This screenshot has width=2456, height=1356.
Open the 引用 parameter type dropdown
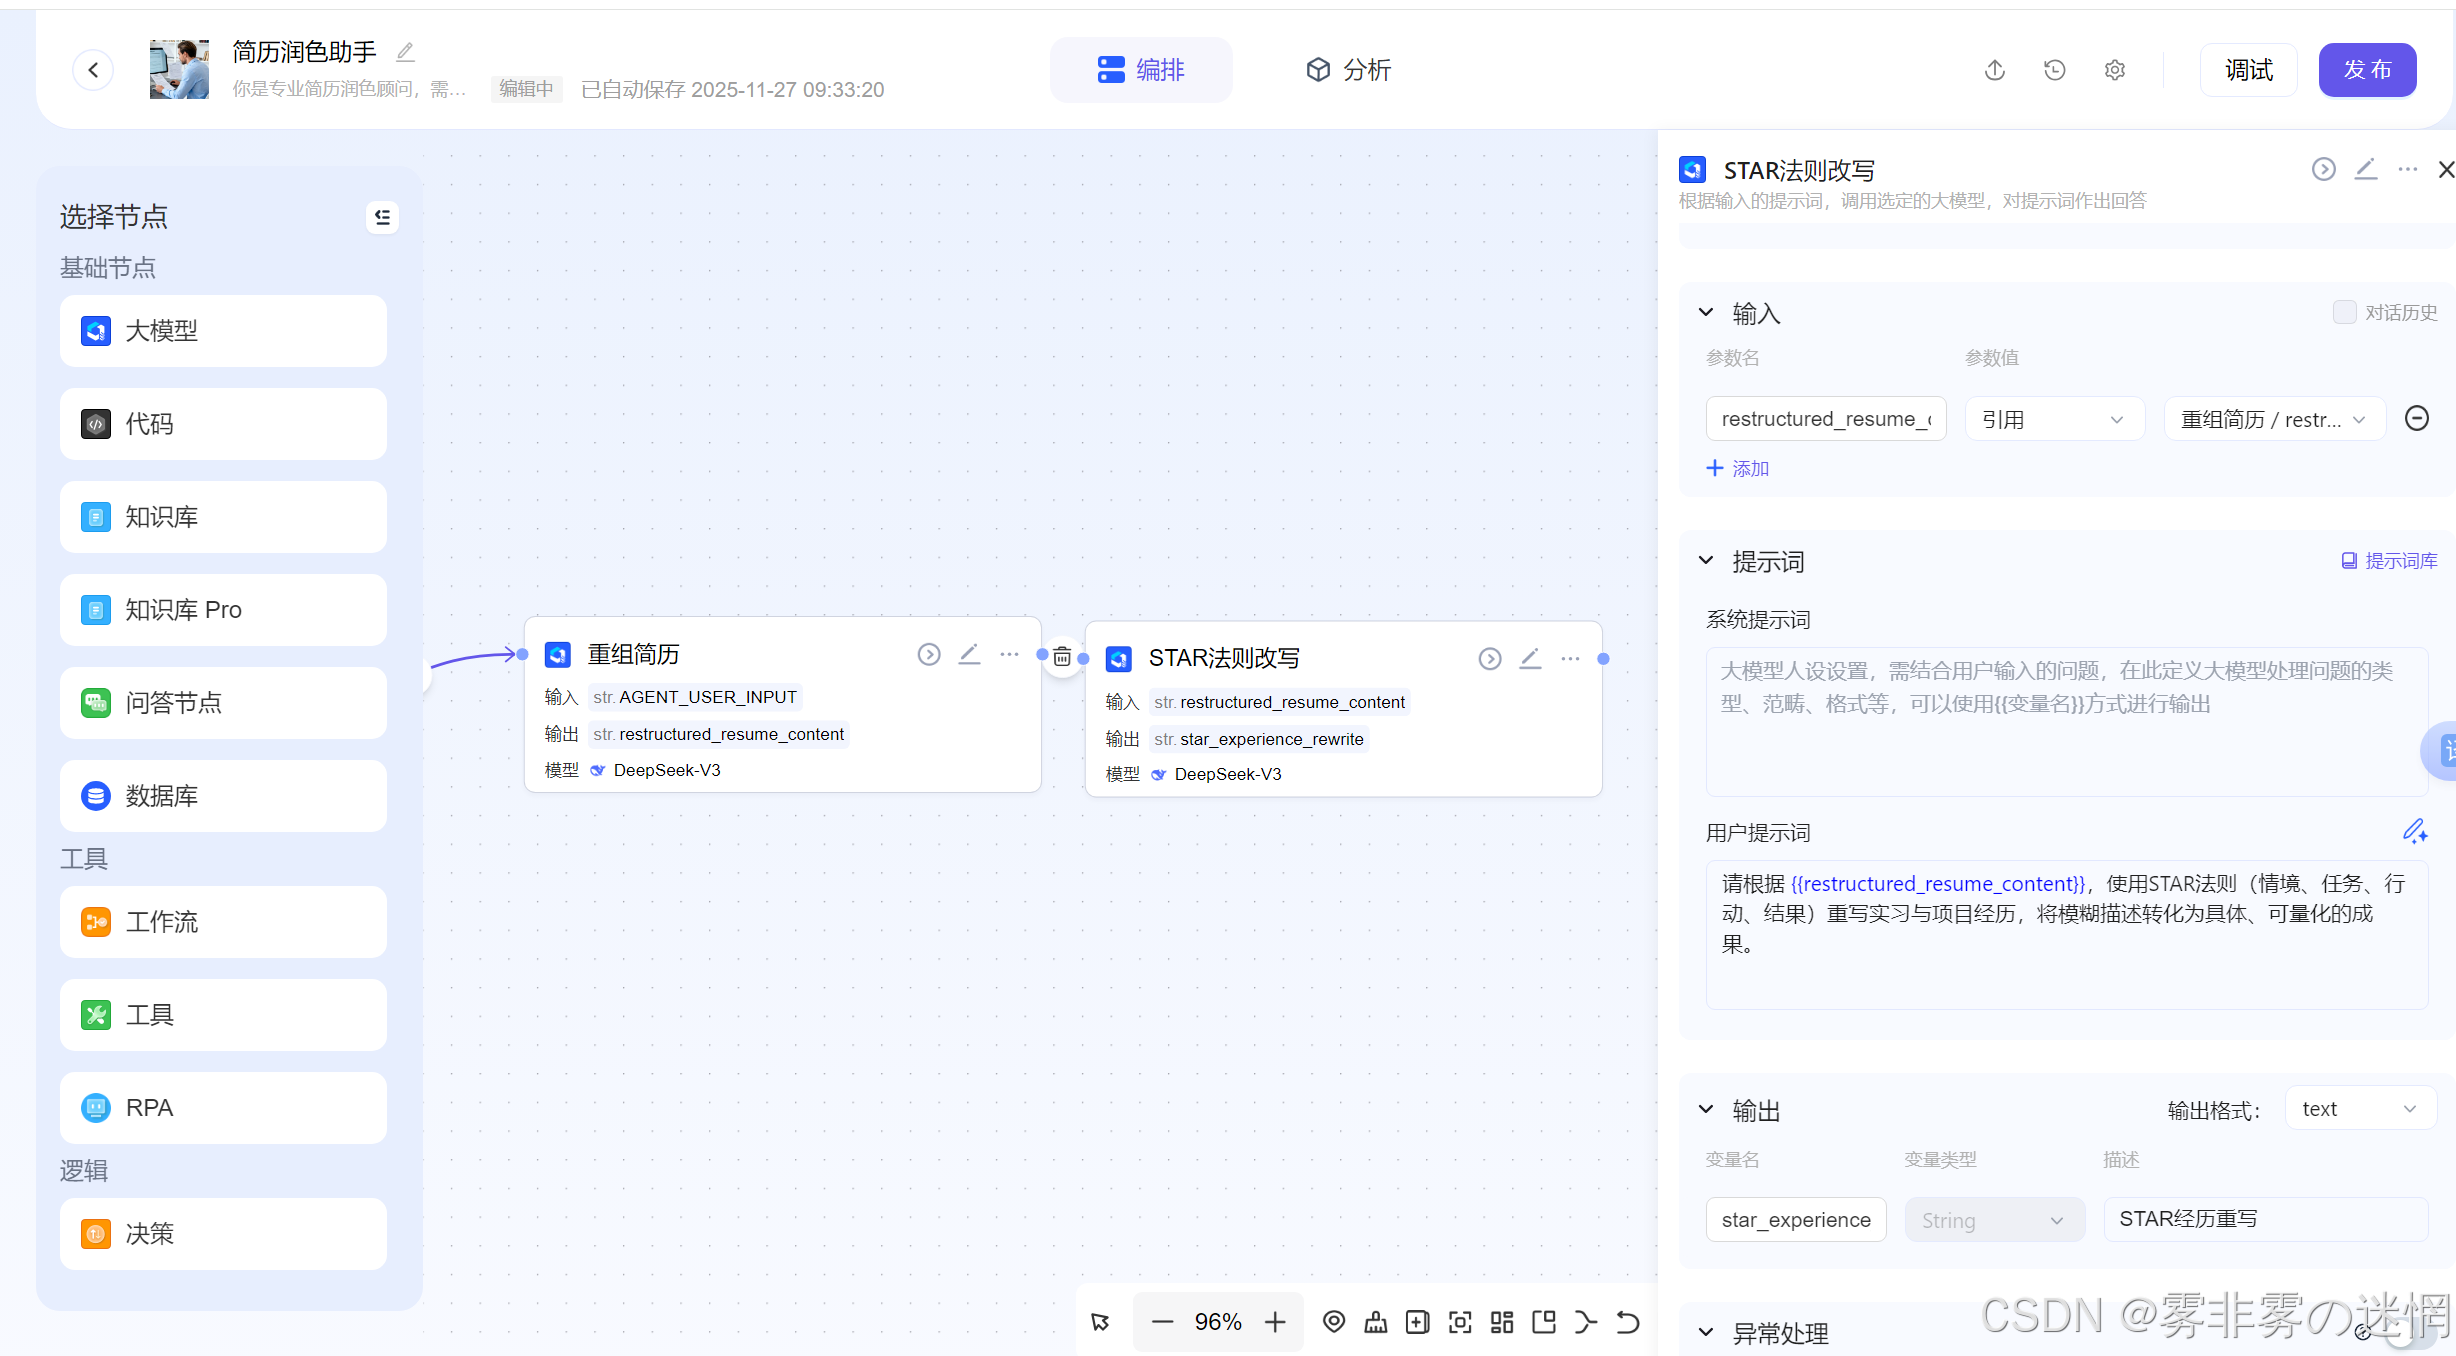[x=2054, y=419]
